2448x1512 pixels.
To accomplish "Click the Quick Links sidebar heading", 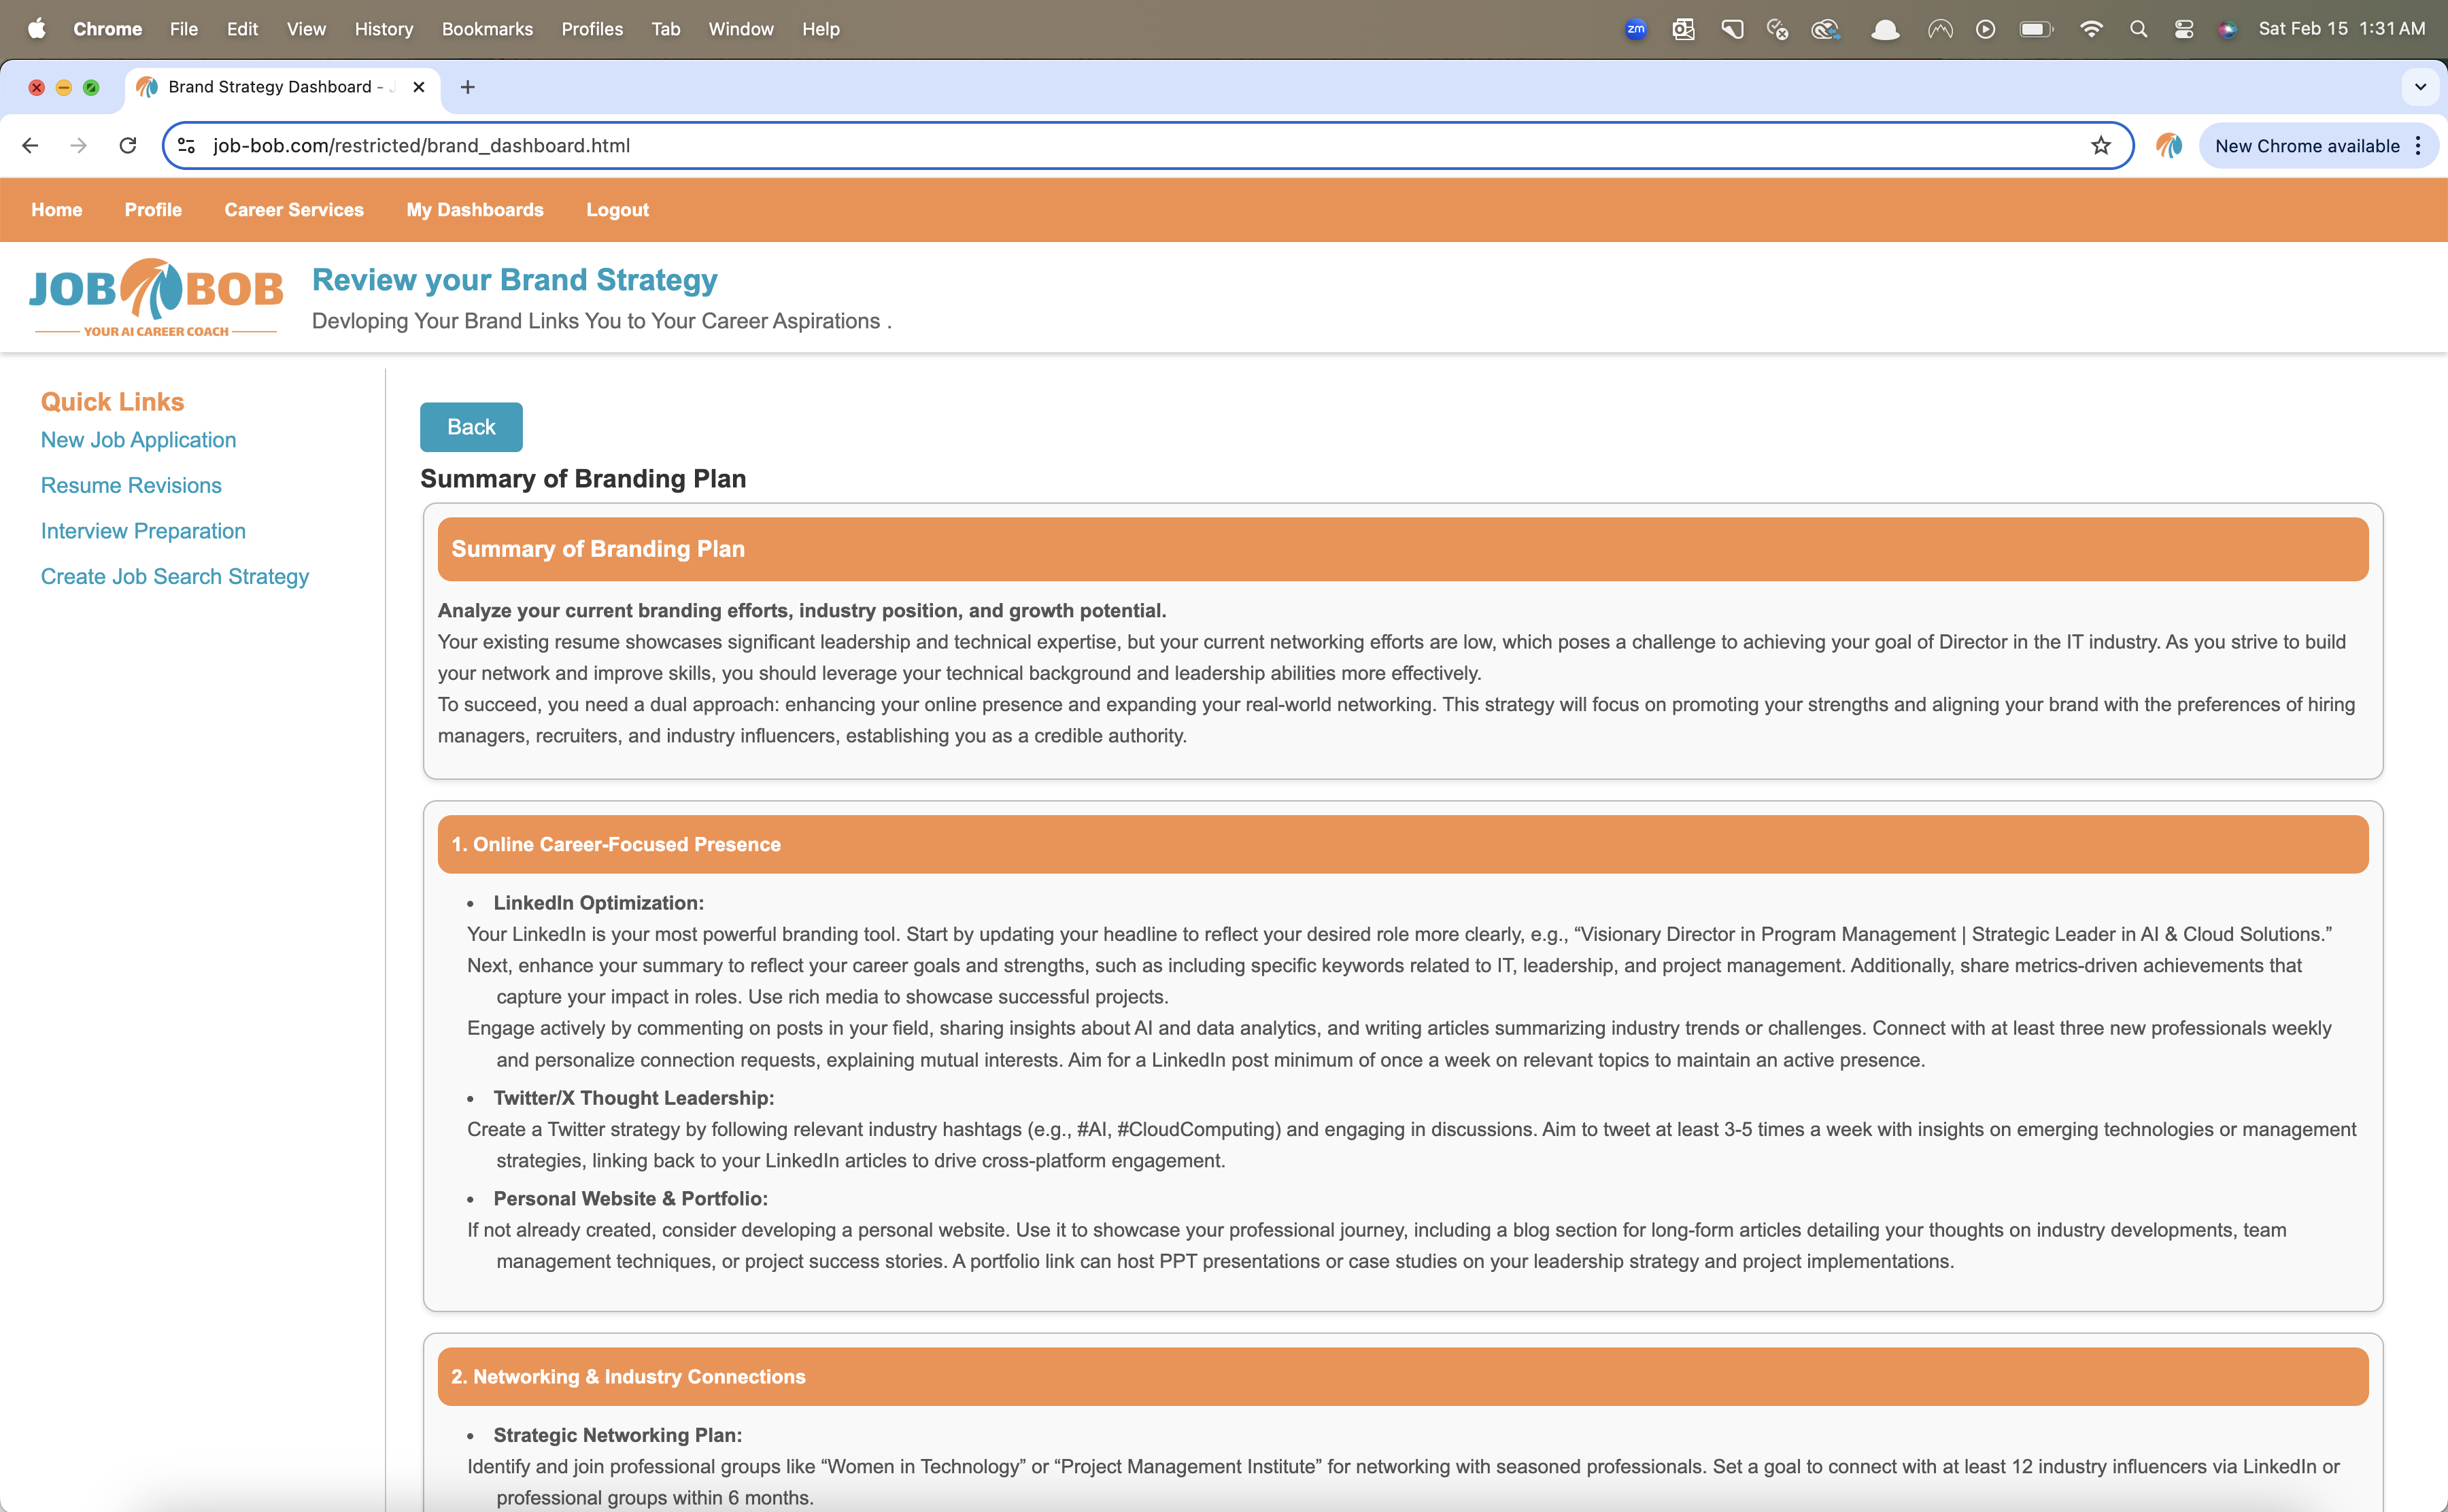I will [x=112, y=401].
